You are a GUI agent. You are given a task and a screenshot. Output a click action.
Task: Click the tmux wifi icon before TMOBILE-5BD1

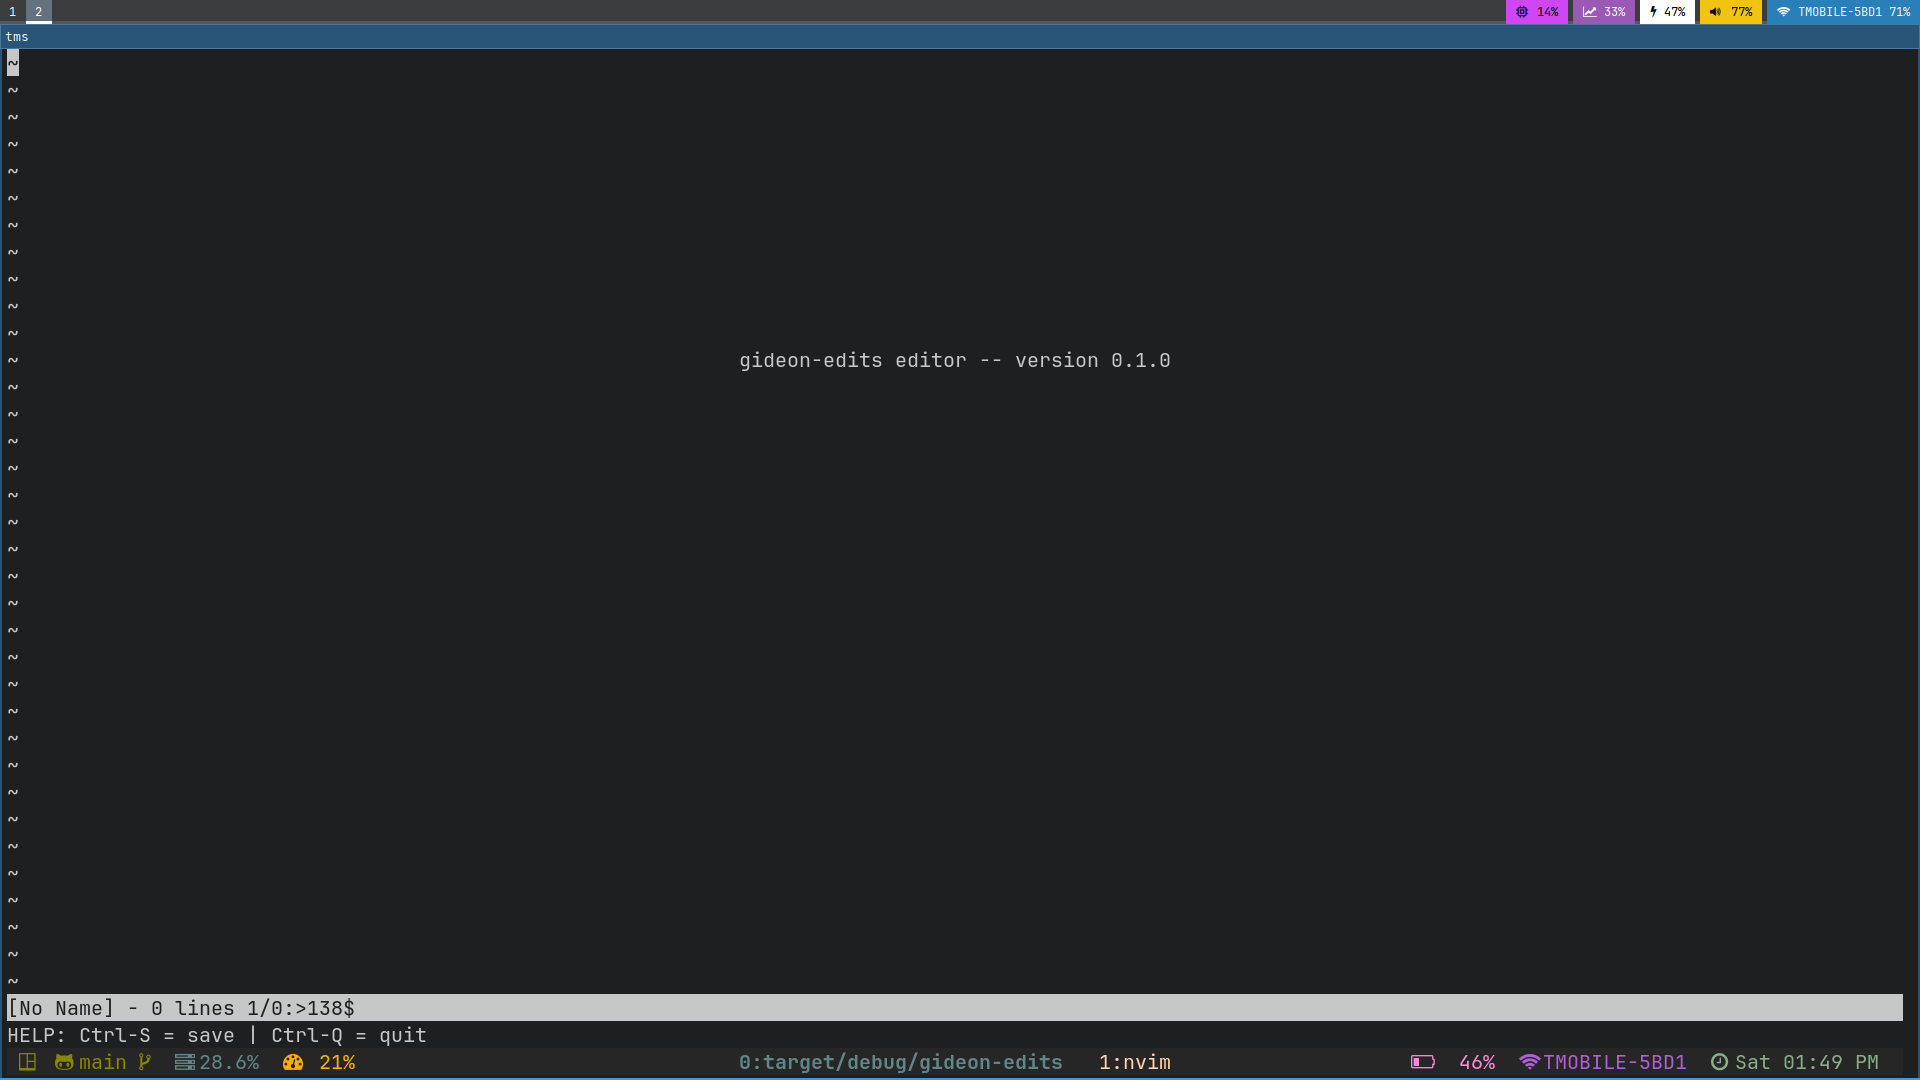click(x=1529, y=1062)
